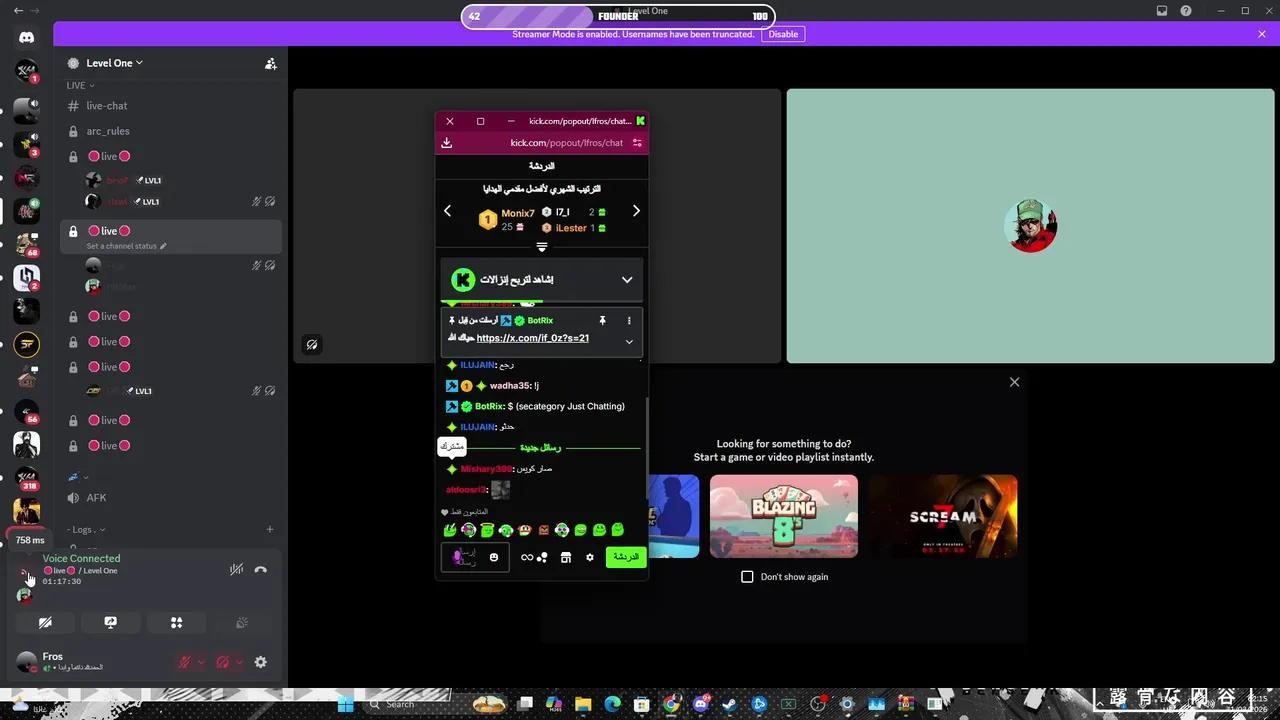1280x720 pixels.
Task: Show next leaderboard page in Kick chat
Action: pos(636,211)
